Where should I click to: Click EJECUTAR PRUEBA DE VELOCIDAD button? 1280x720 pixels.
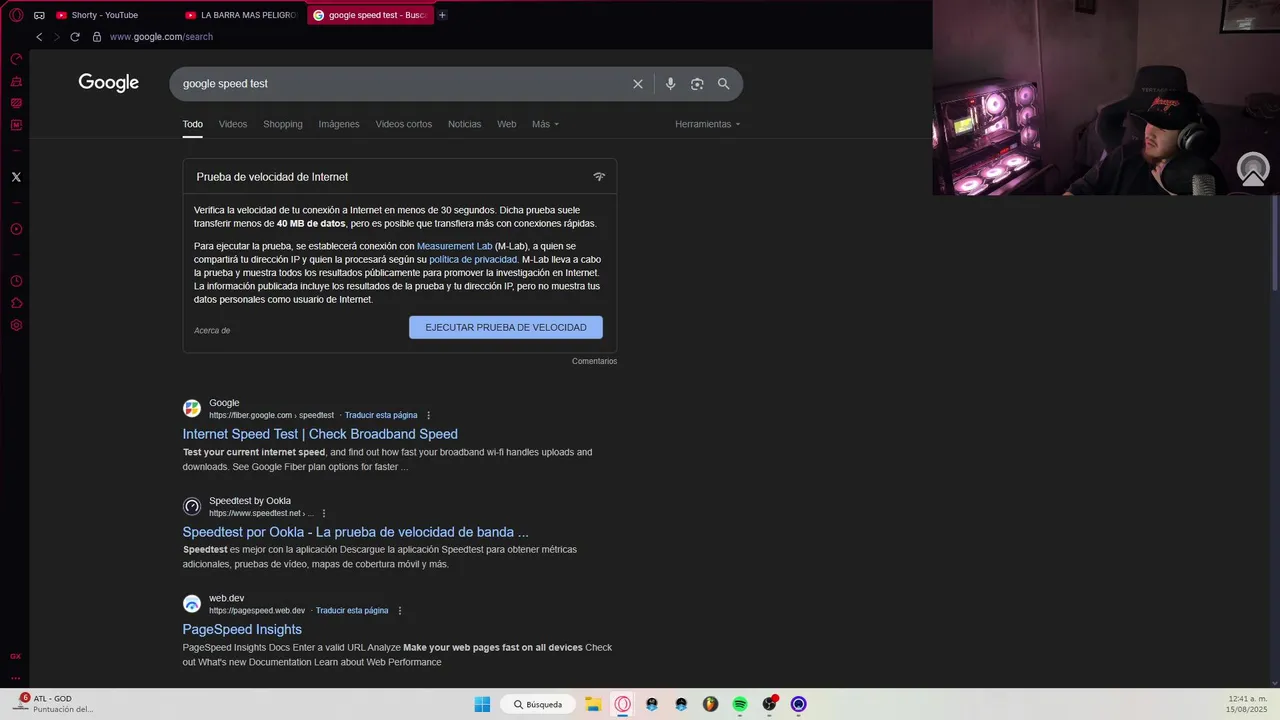coord(506,327)
